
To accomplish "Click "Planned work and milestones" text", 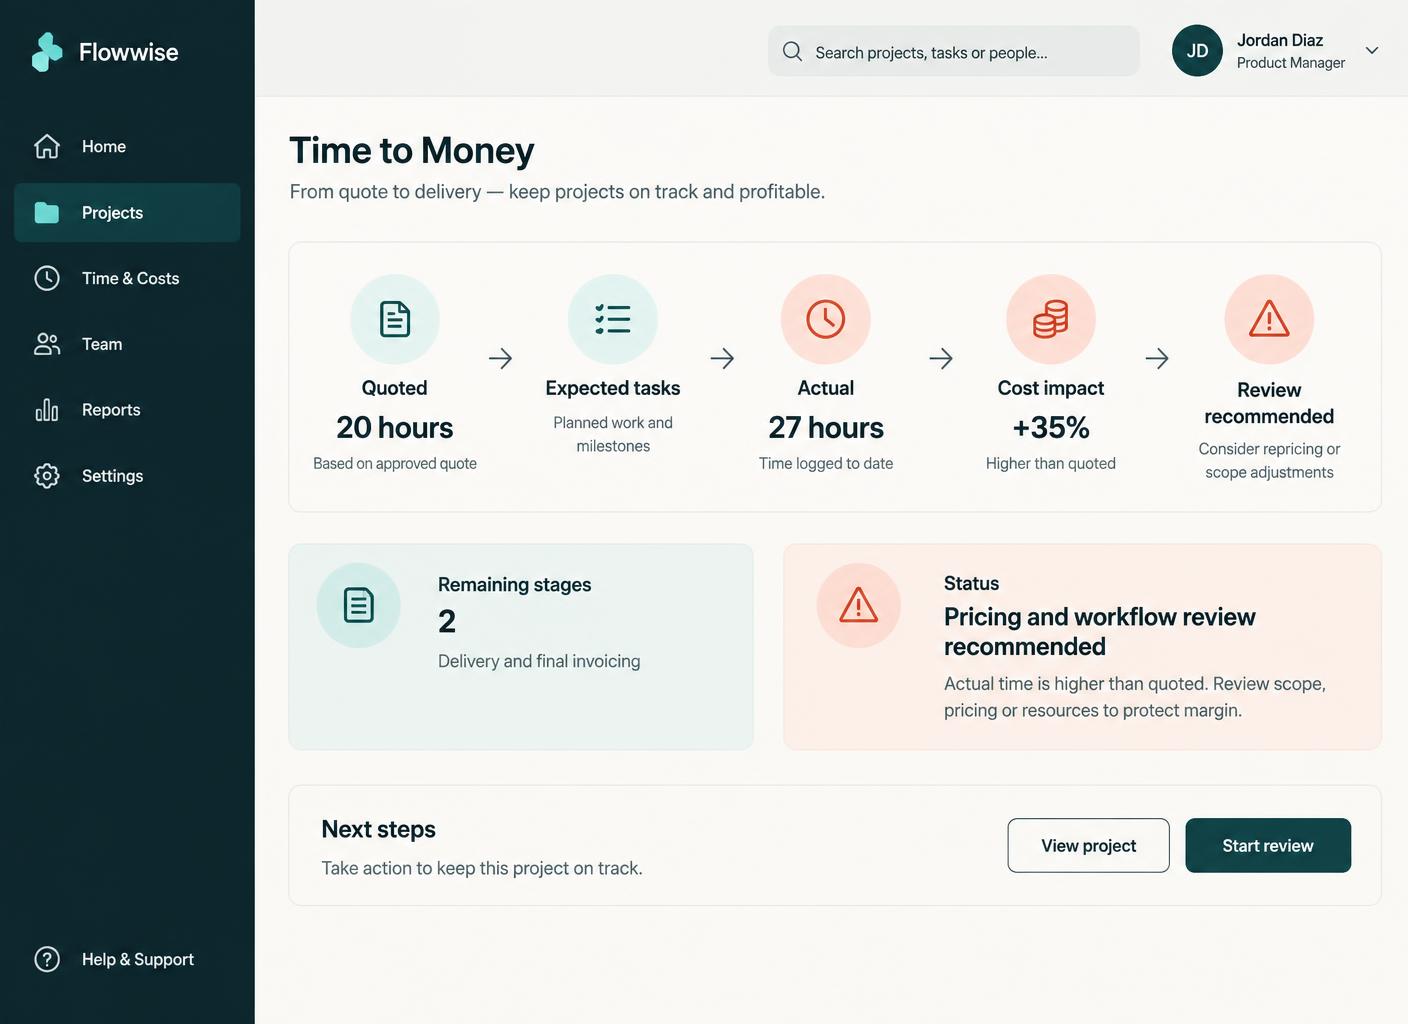I will tap(613, 434).
